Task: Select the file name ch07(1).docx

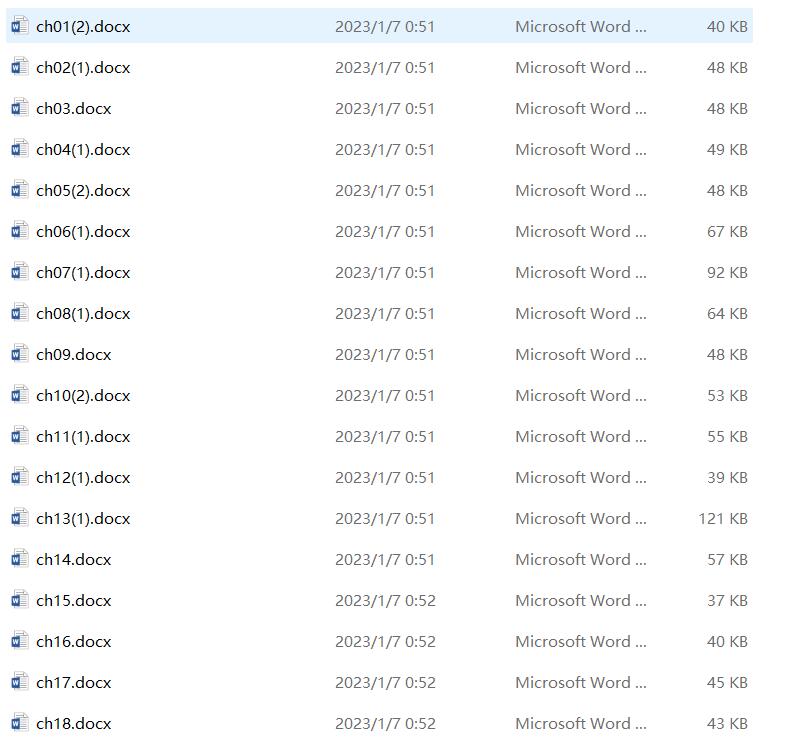Action: pos(83,273)
